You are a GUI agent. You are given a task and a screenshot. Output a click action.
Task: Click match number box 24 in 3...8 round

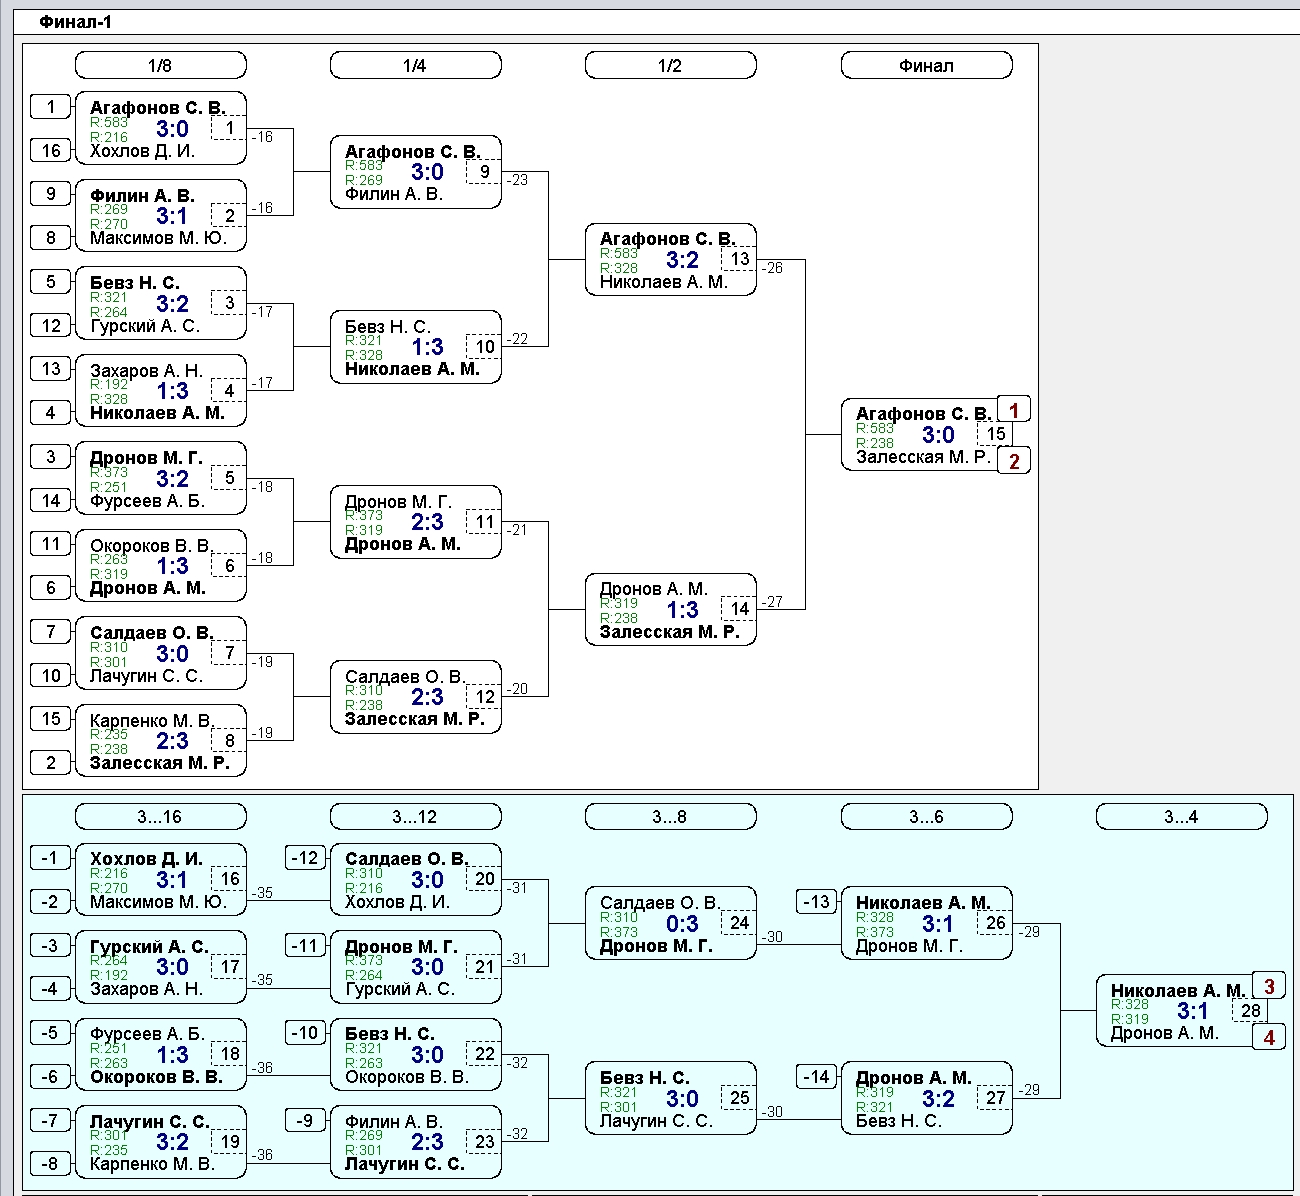coord(739,923)
